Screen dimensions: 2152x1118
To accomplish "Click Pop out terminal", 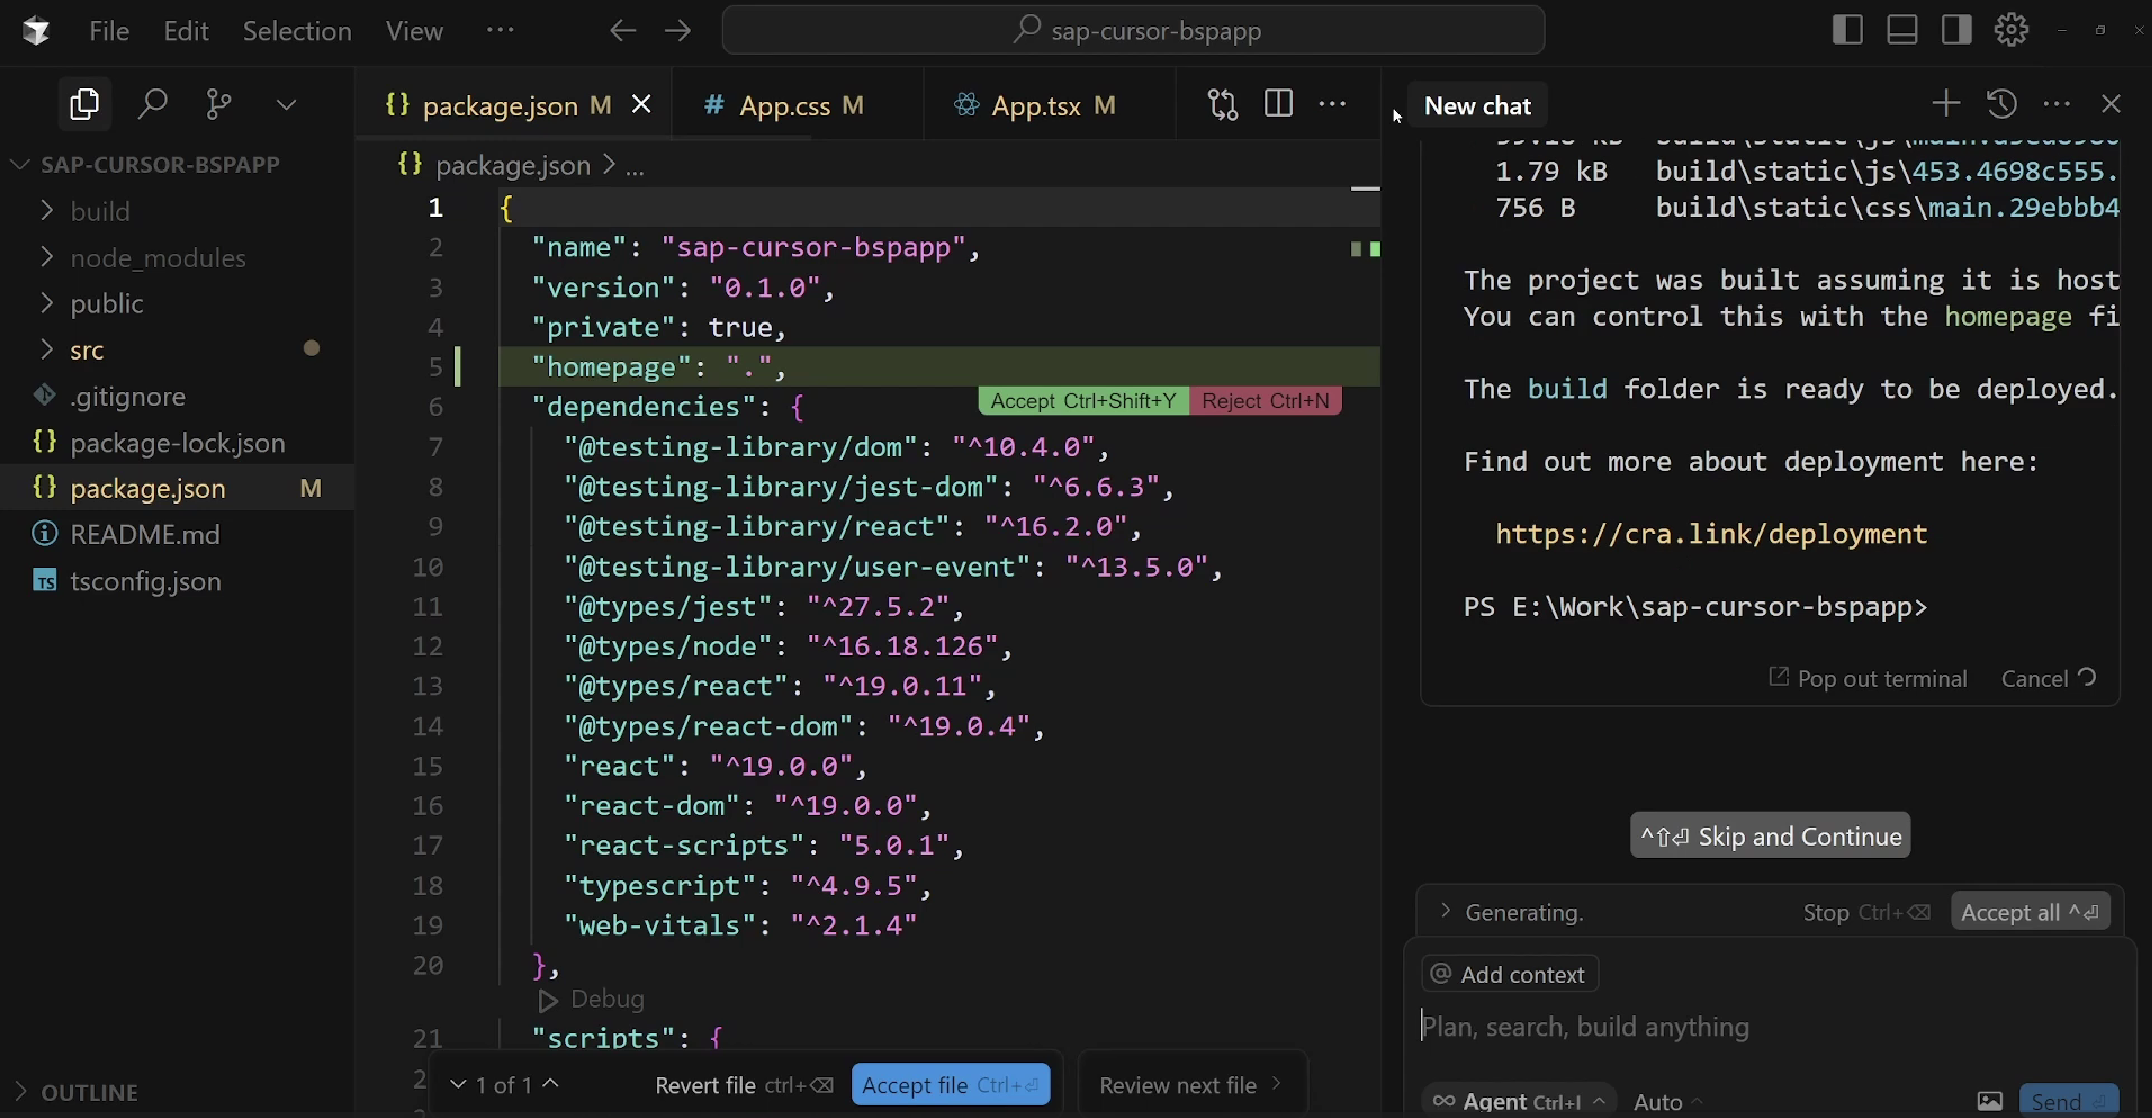I will [x=1868, y=678].
